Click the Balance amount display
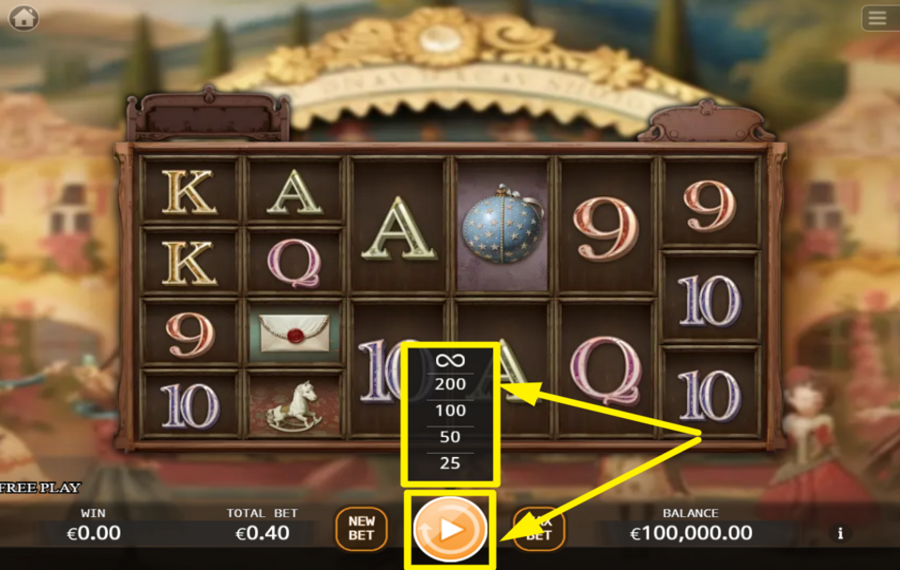 691,533
